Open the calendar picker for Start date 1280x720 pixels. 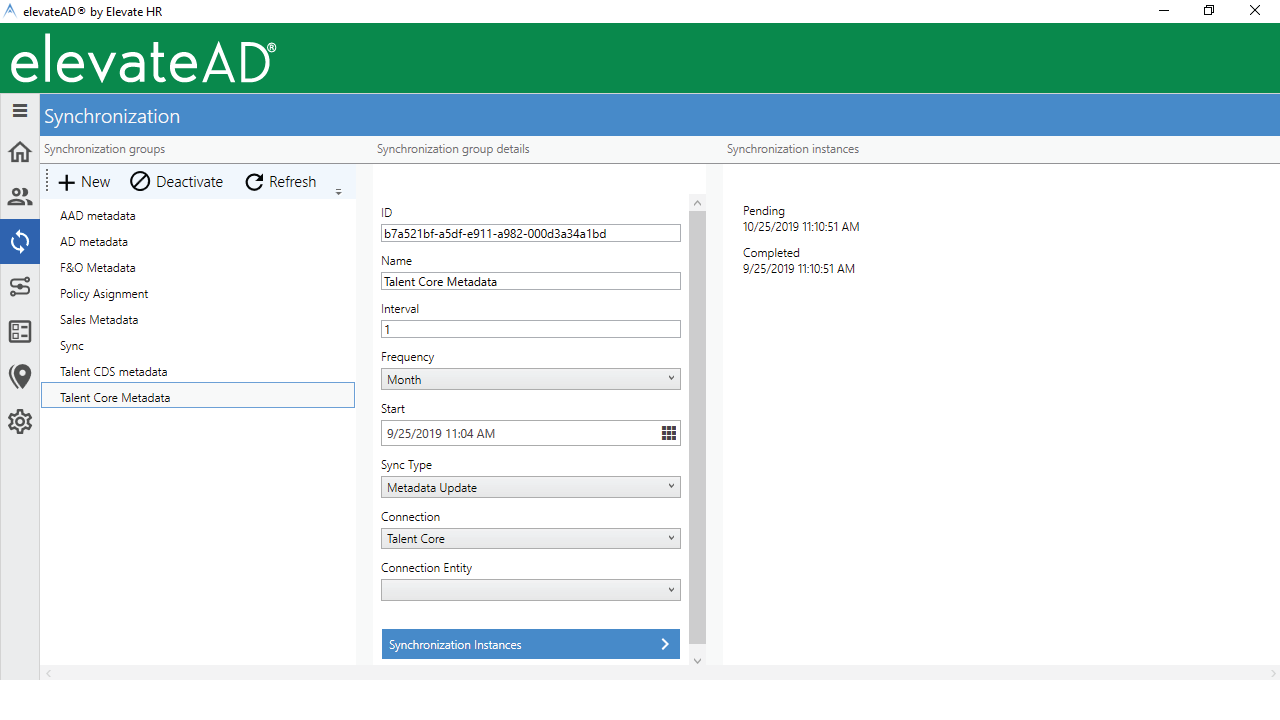(669, 433)
